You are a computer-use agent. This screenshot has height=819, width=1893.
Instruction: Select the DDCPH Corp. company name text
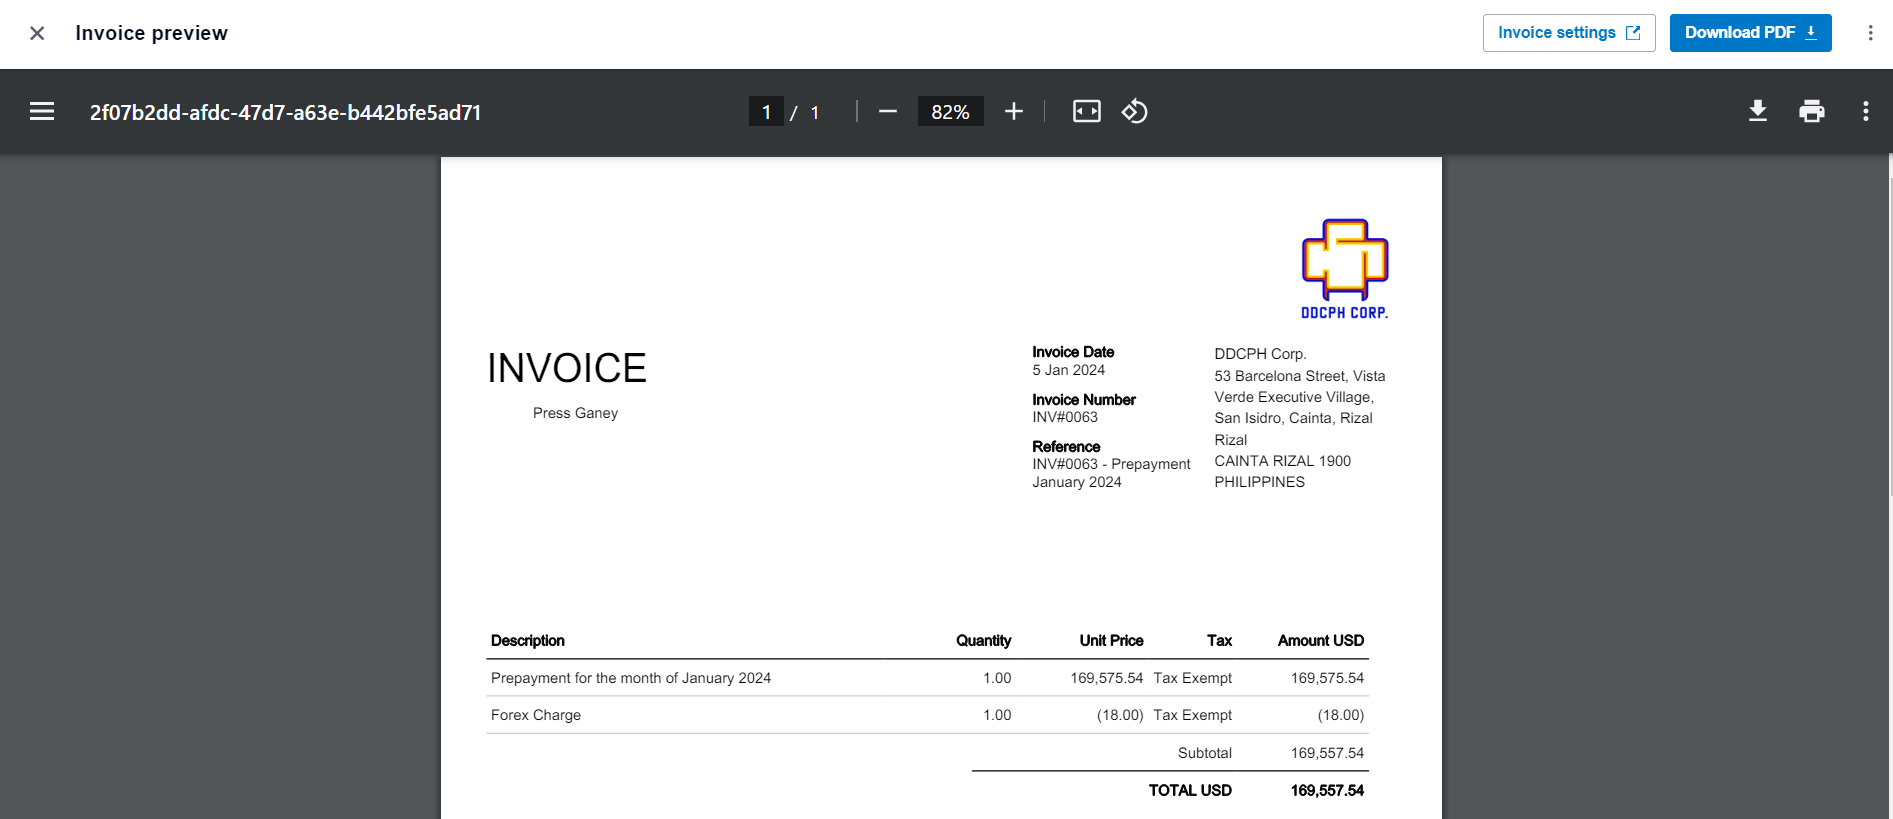click(x=1260, y=354)
